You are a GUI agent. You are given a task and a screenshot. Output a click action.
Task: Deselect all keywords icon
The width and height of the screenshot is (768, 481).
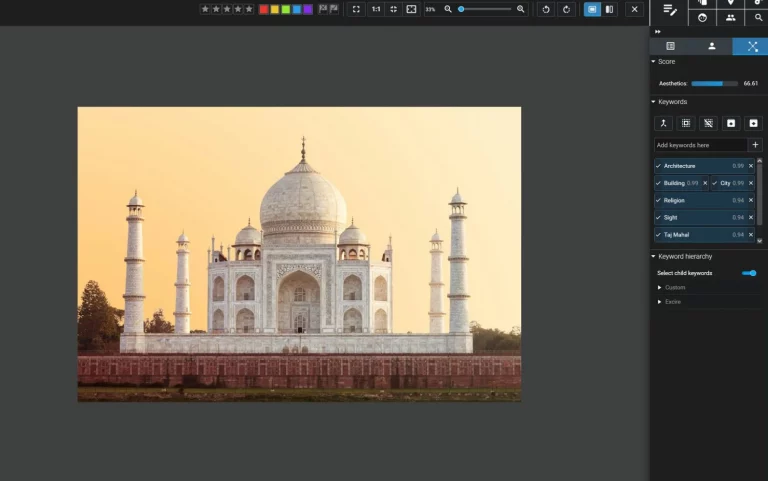point(708,123)
